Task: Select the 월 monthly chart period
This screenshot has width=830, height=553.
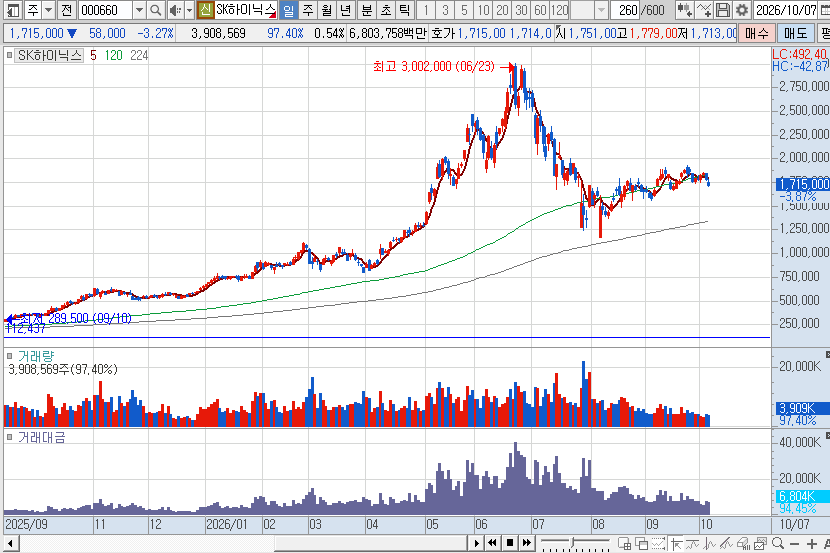Action: point(327,10)
